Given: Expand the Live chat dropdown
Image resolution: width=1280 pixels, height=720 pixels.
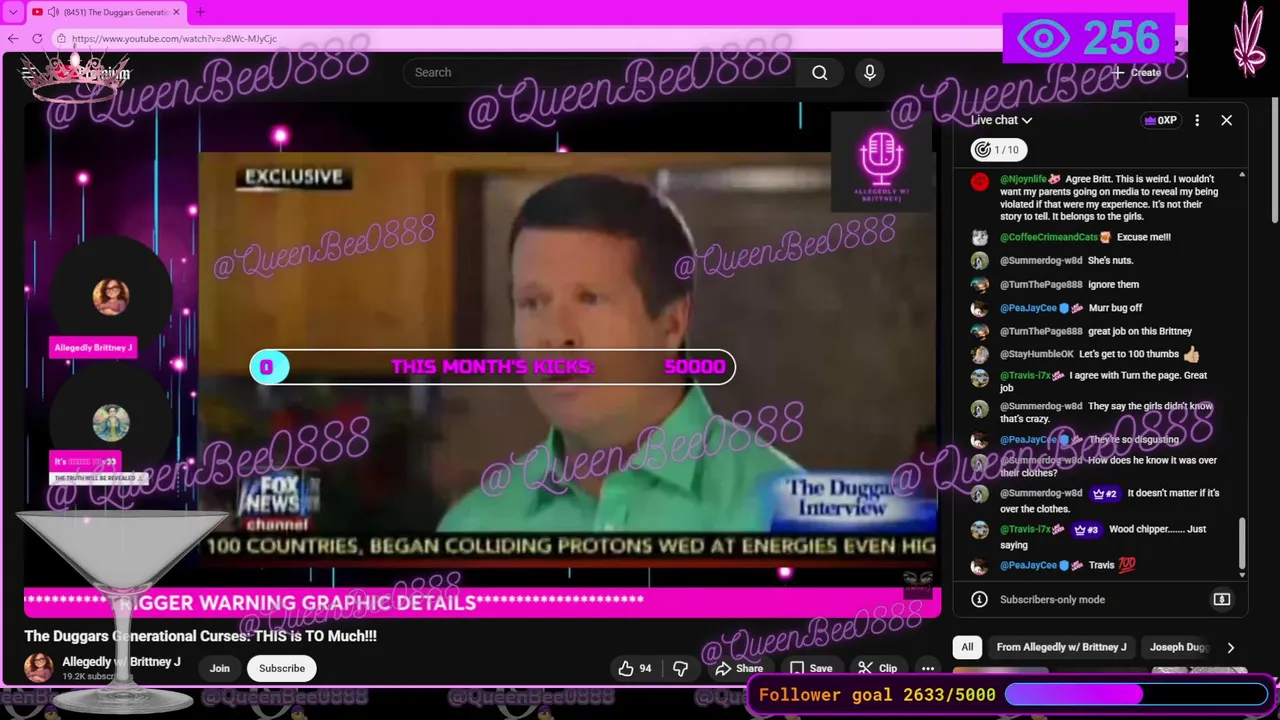Looking at the screenshot, I should click(1001, 120).
